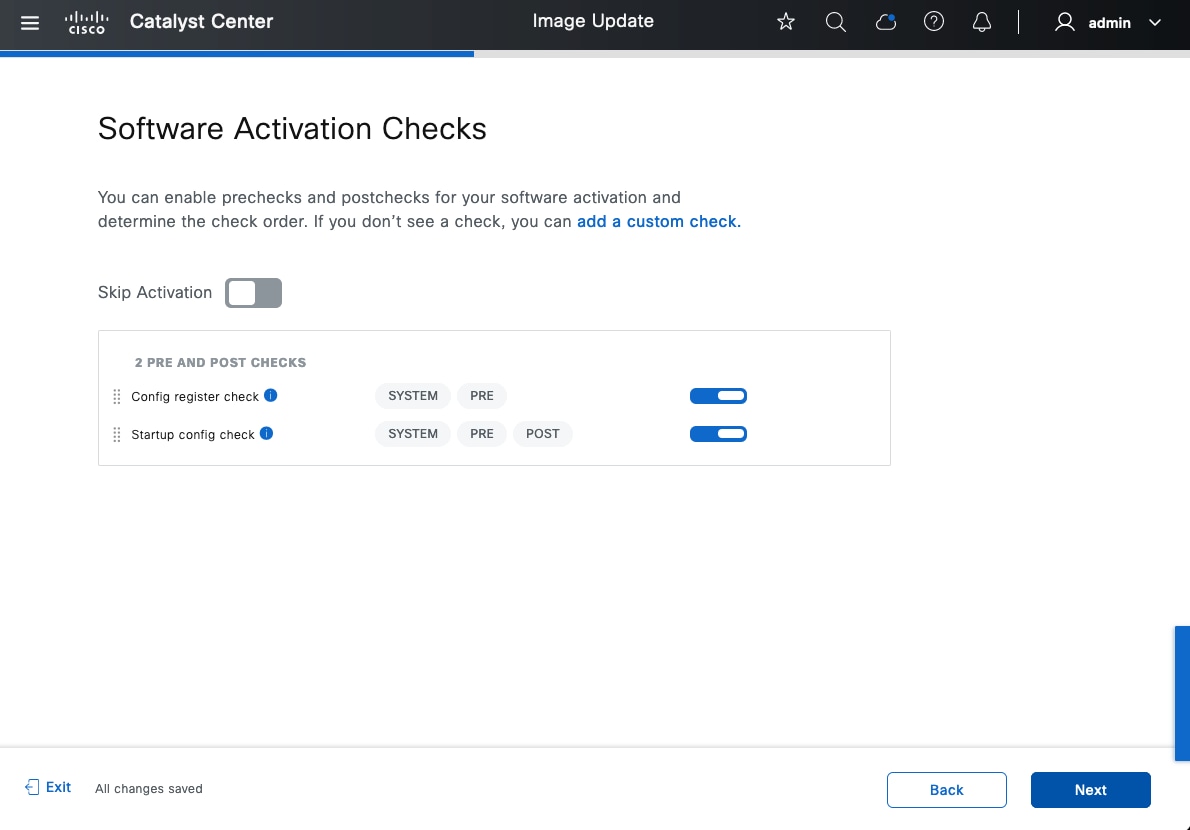
Task: Toggle the Skip Activation switch
Action: [x=253, y=293]
